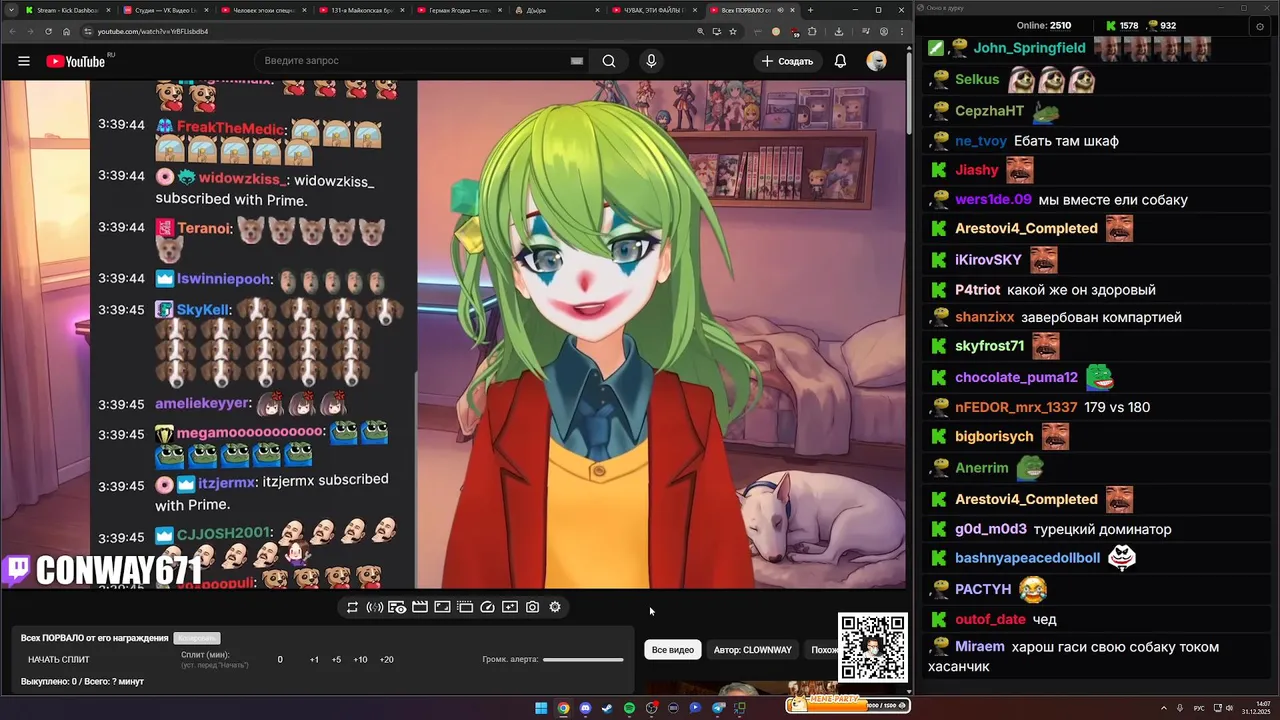Switch to 131-я Майкопская browser tab
Viewport: 1280px width, 720px height.
tap(360, 10)
